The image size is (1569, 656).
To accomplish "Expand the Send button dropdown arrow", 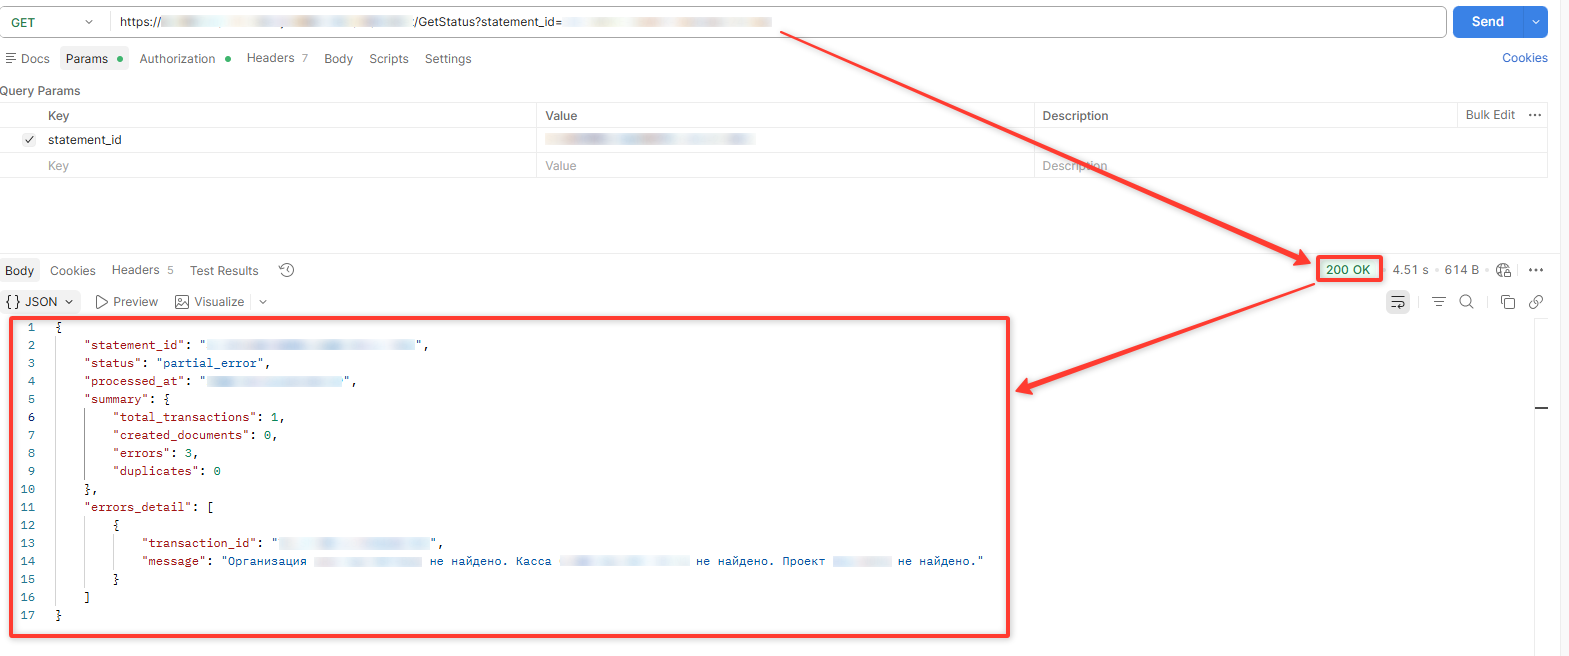I will (x=1535, y=22).
